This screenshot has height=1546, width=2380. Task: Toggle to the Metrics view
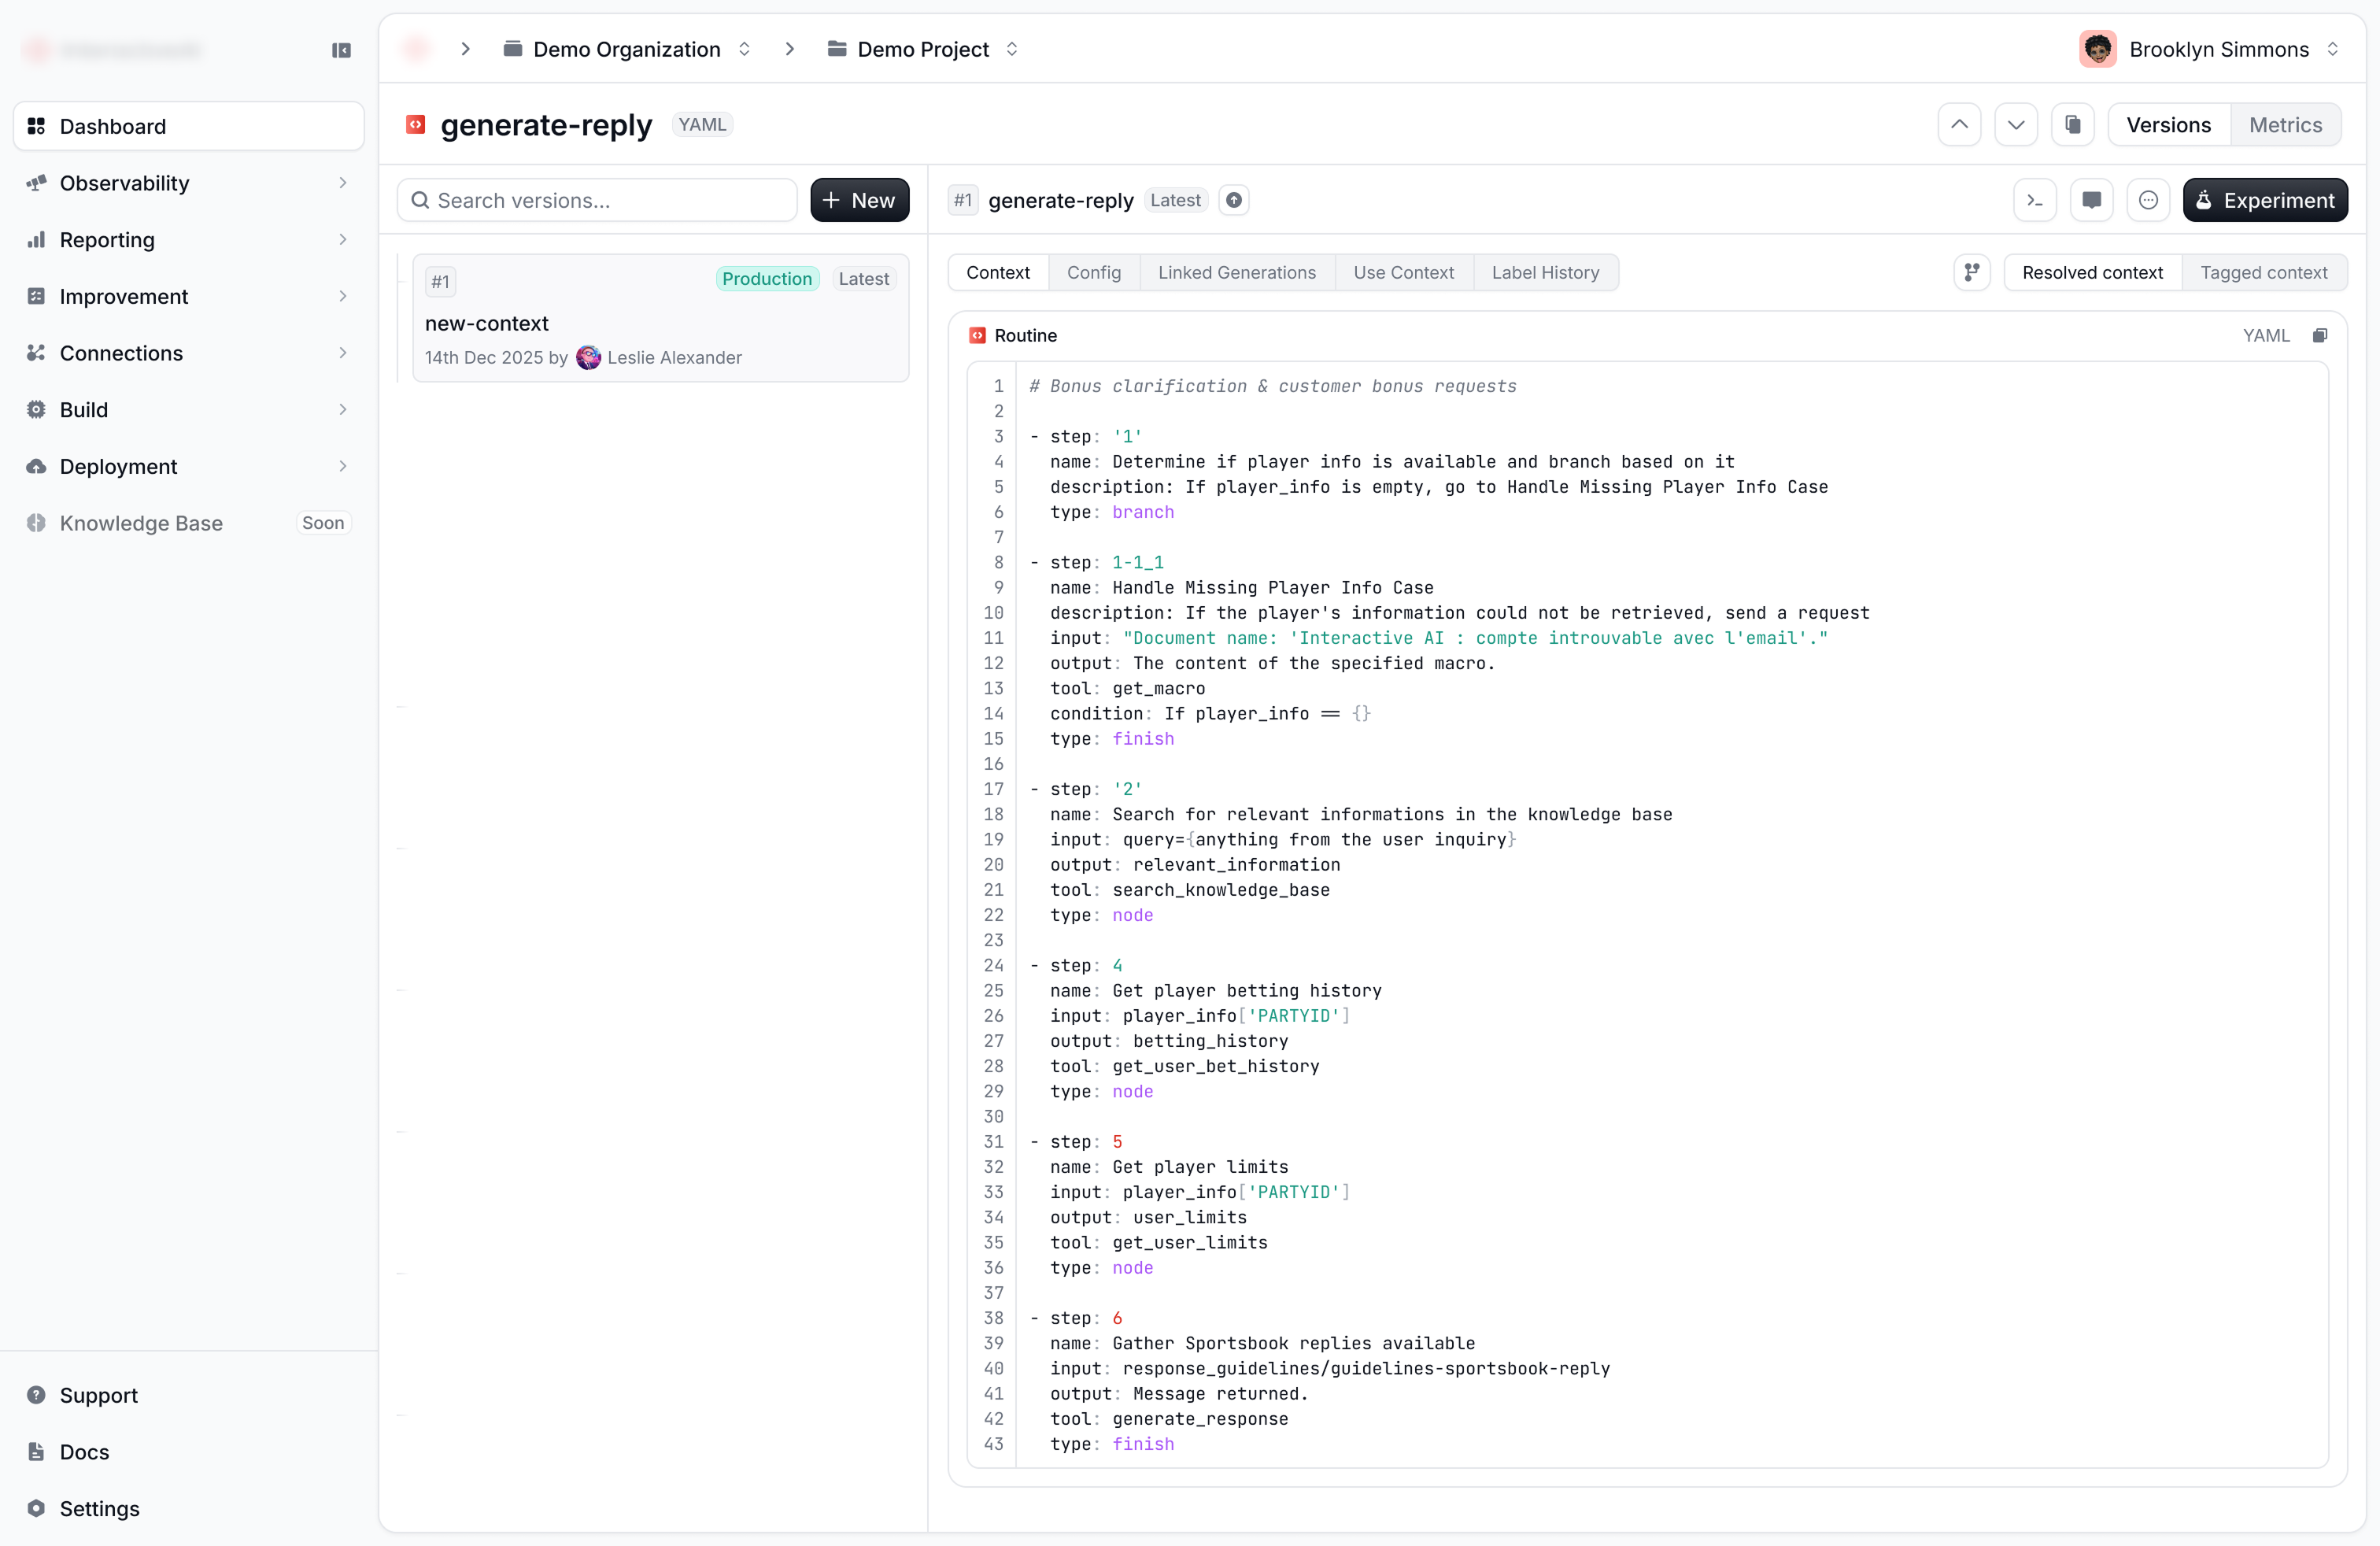2285,125
